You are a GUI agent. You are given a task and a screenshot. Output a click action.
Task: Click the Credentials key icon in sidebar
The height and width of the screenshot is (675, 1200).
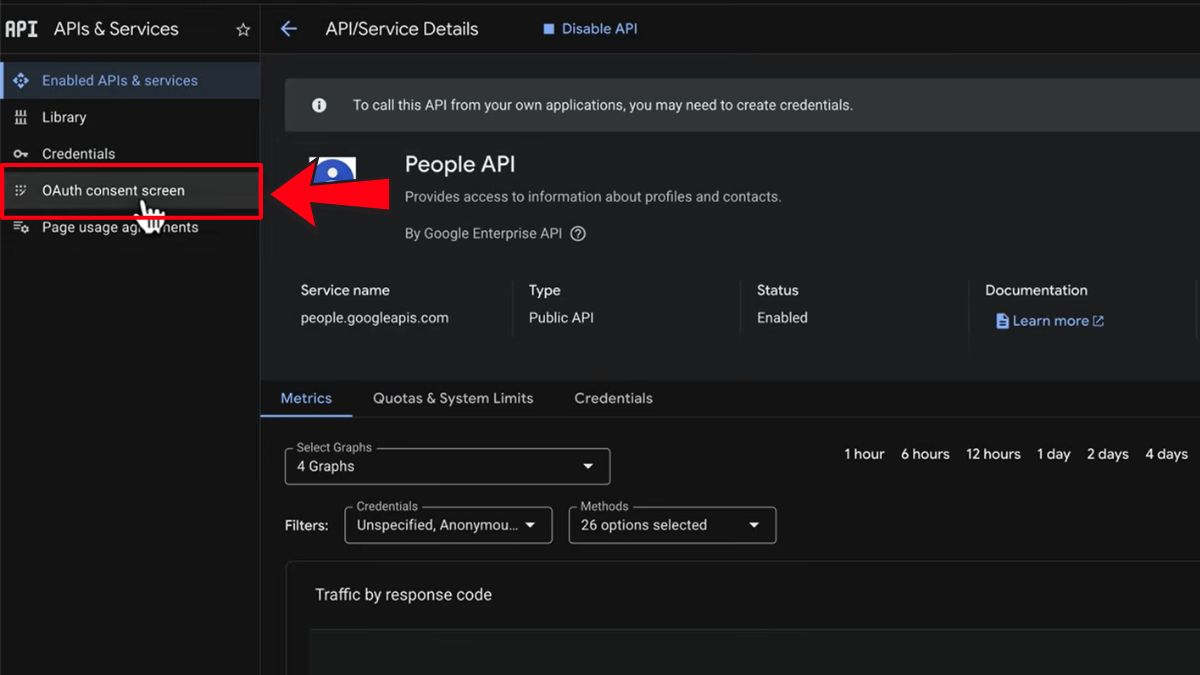coord(21,154)
